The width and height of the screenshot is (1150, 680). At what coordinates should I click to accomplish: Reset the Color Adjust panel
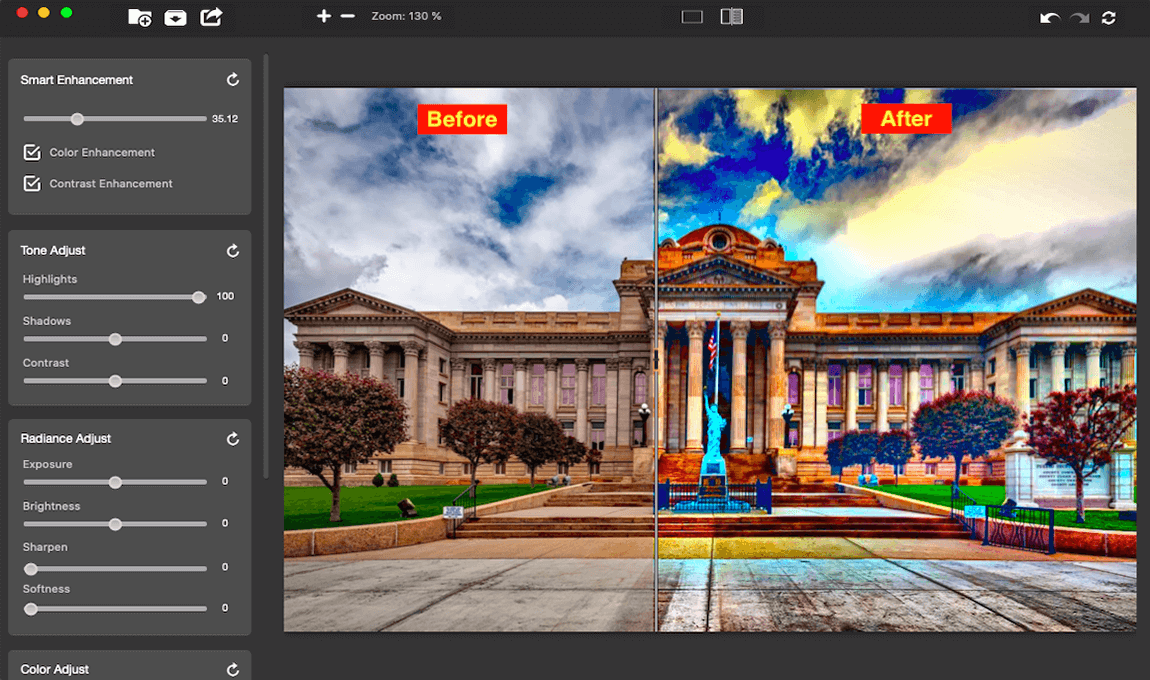[x=232, y=669]
